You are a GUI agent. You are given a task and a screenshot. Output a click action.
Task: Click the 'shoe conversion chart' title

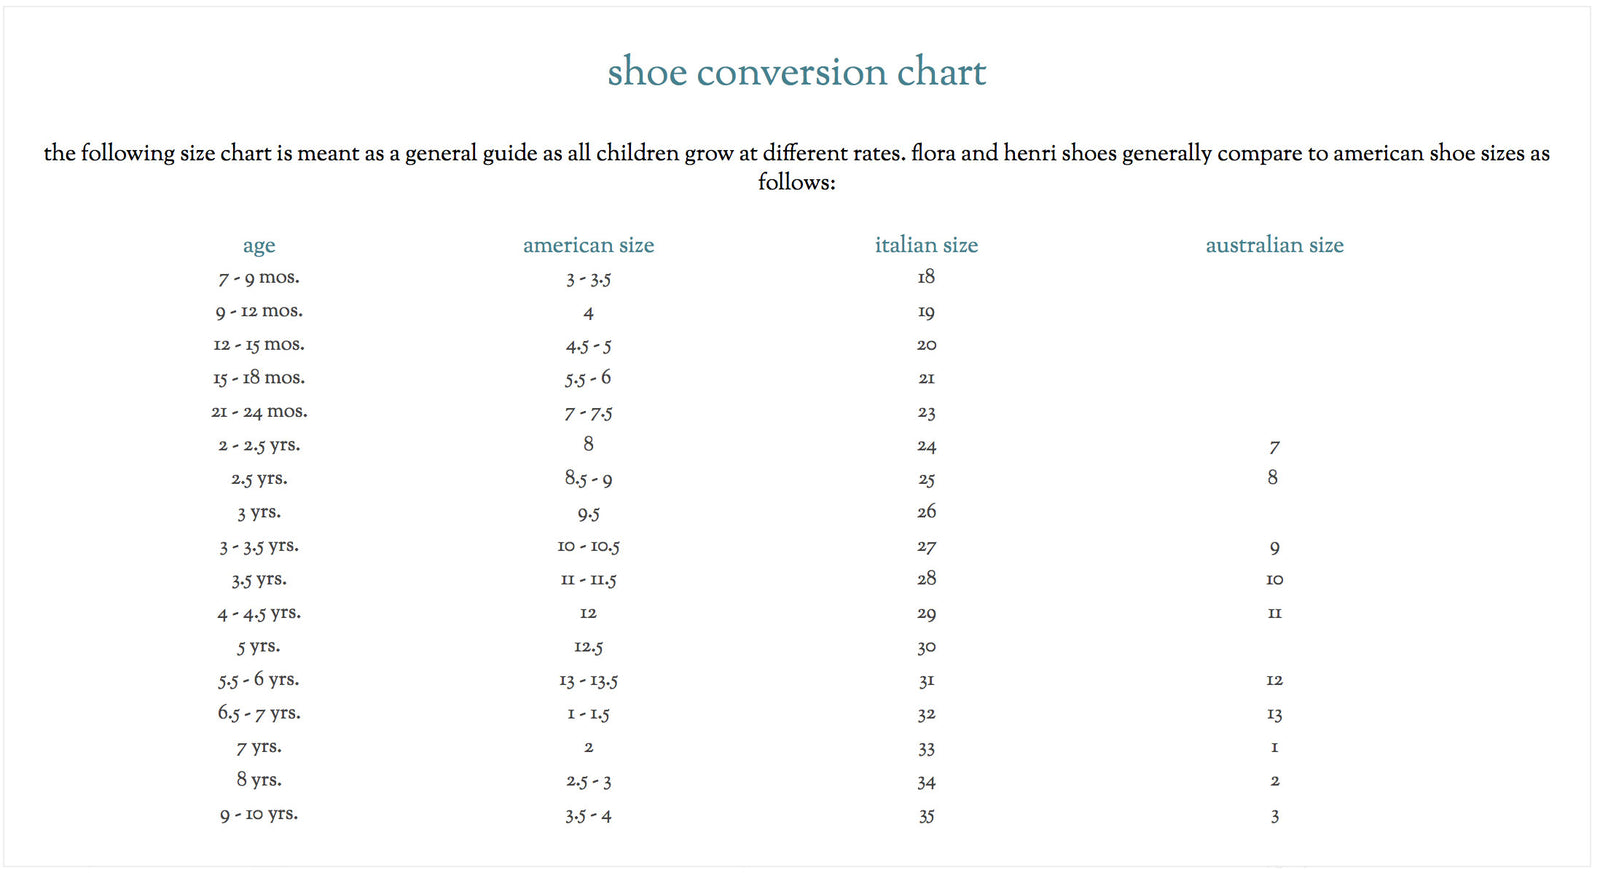(797, 72)
